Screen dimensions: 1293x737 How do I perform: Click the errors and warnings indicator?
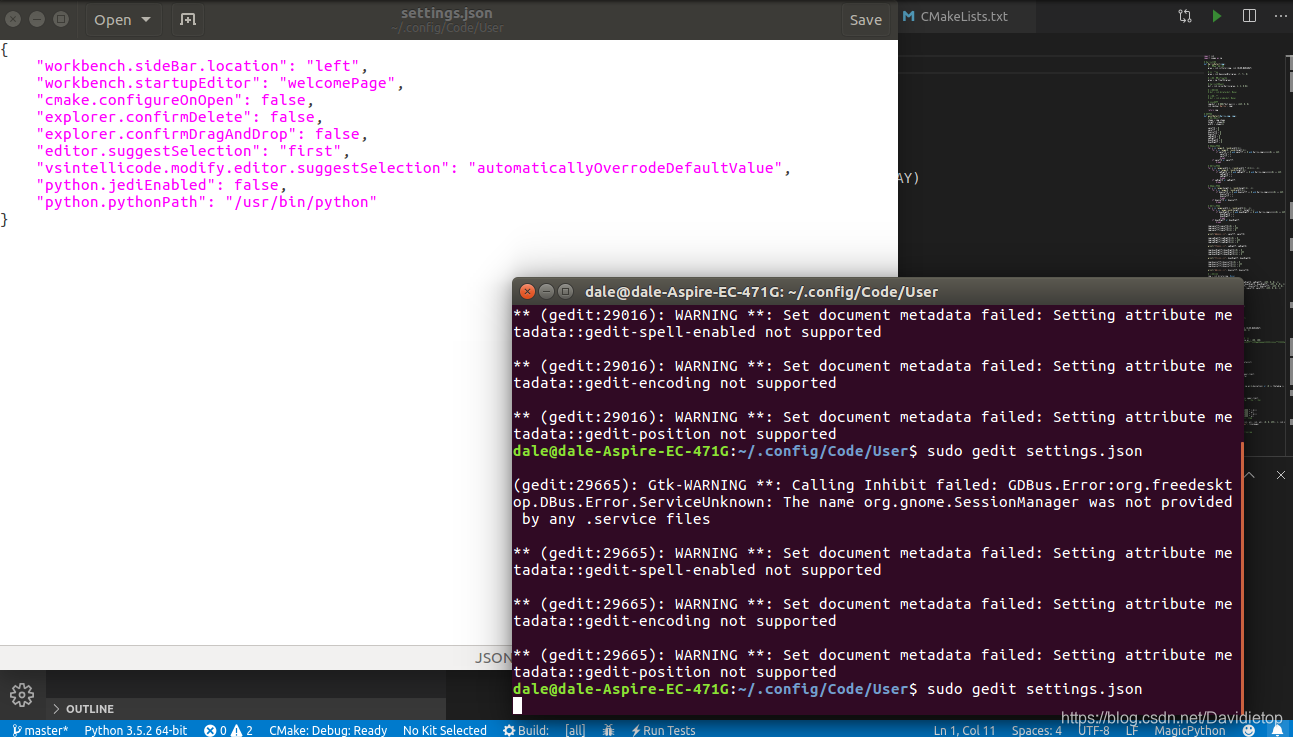click(x=228, y=730)
